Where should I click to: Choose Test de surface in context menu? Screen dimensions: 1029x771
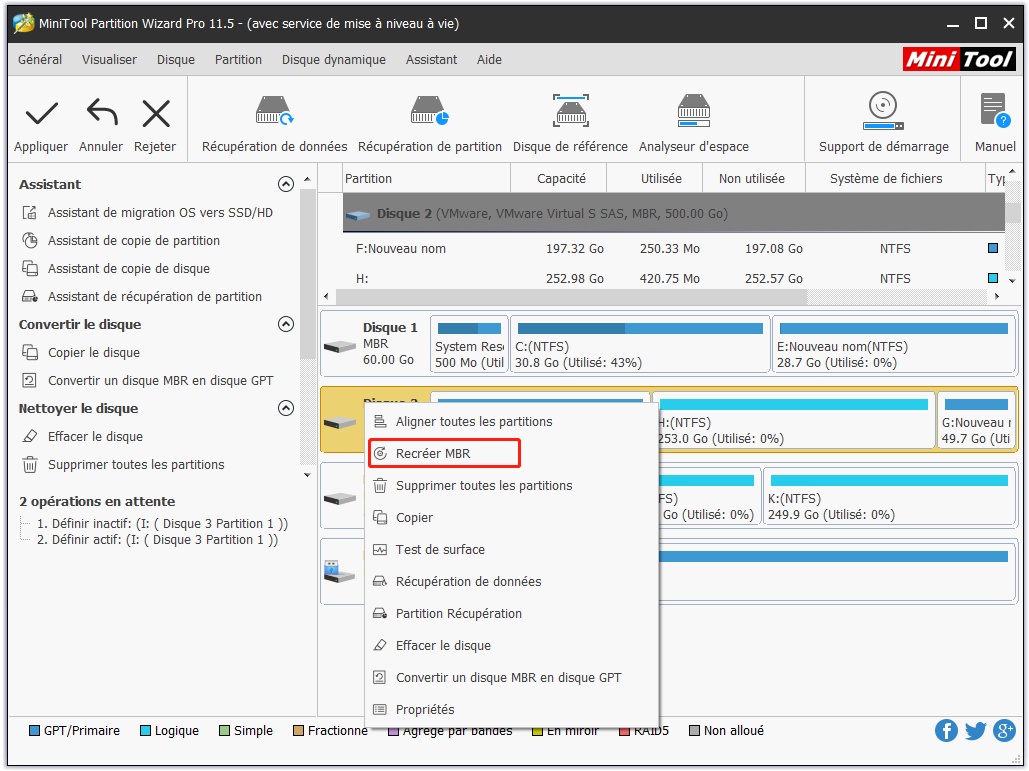512,550
